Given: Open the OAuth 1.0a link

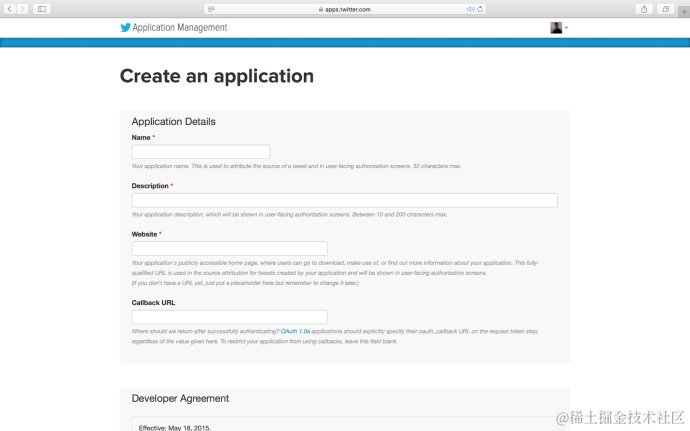Looking at the screenshot, I should [x=295, y=331].
